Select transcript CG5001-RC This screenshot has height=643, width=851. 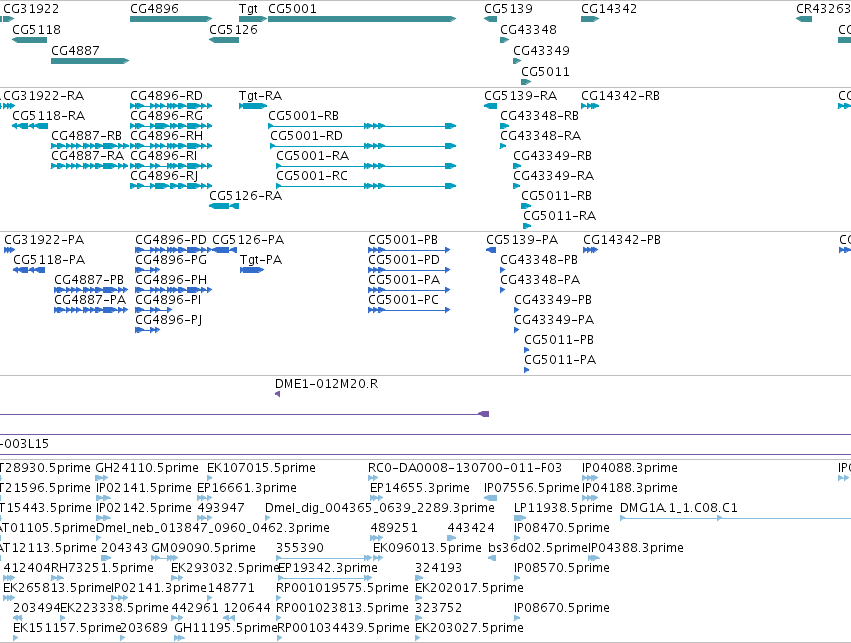click(x=312, y=176)
